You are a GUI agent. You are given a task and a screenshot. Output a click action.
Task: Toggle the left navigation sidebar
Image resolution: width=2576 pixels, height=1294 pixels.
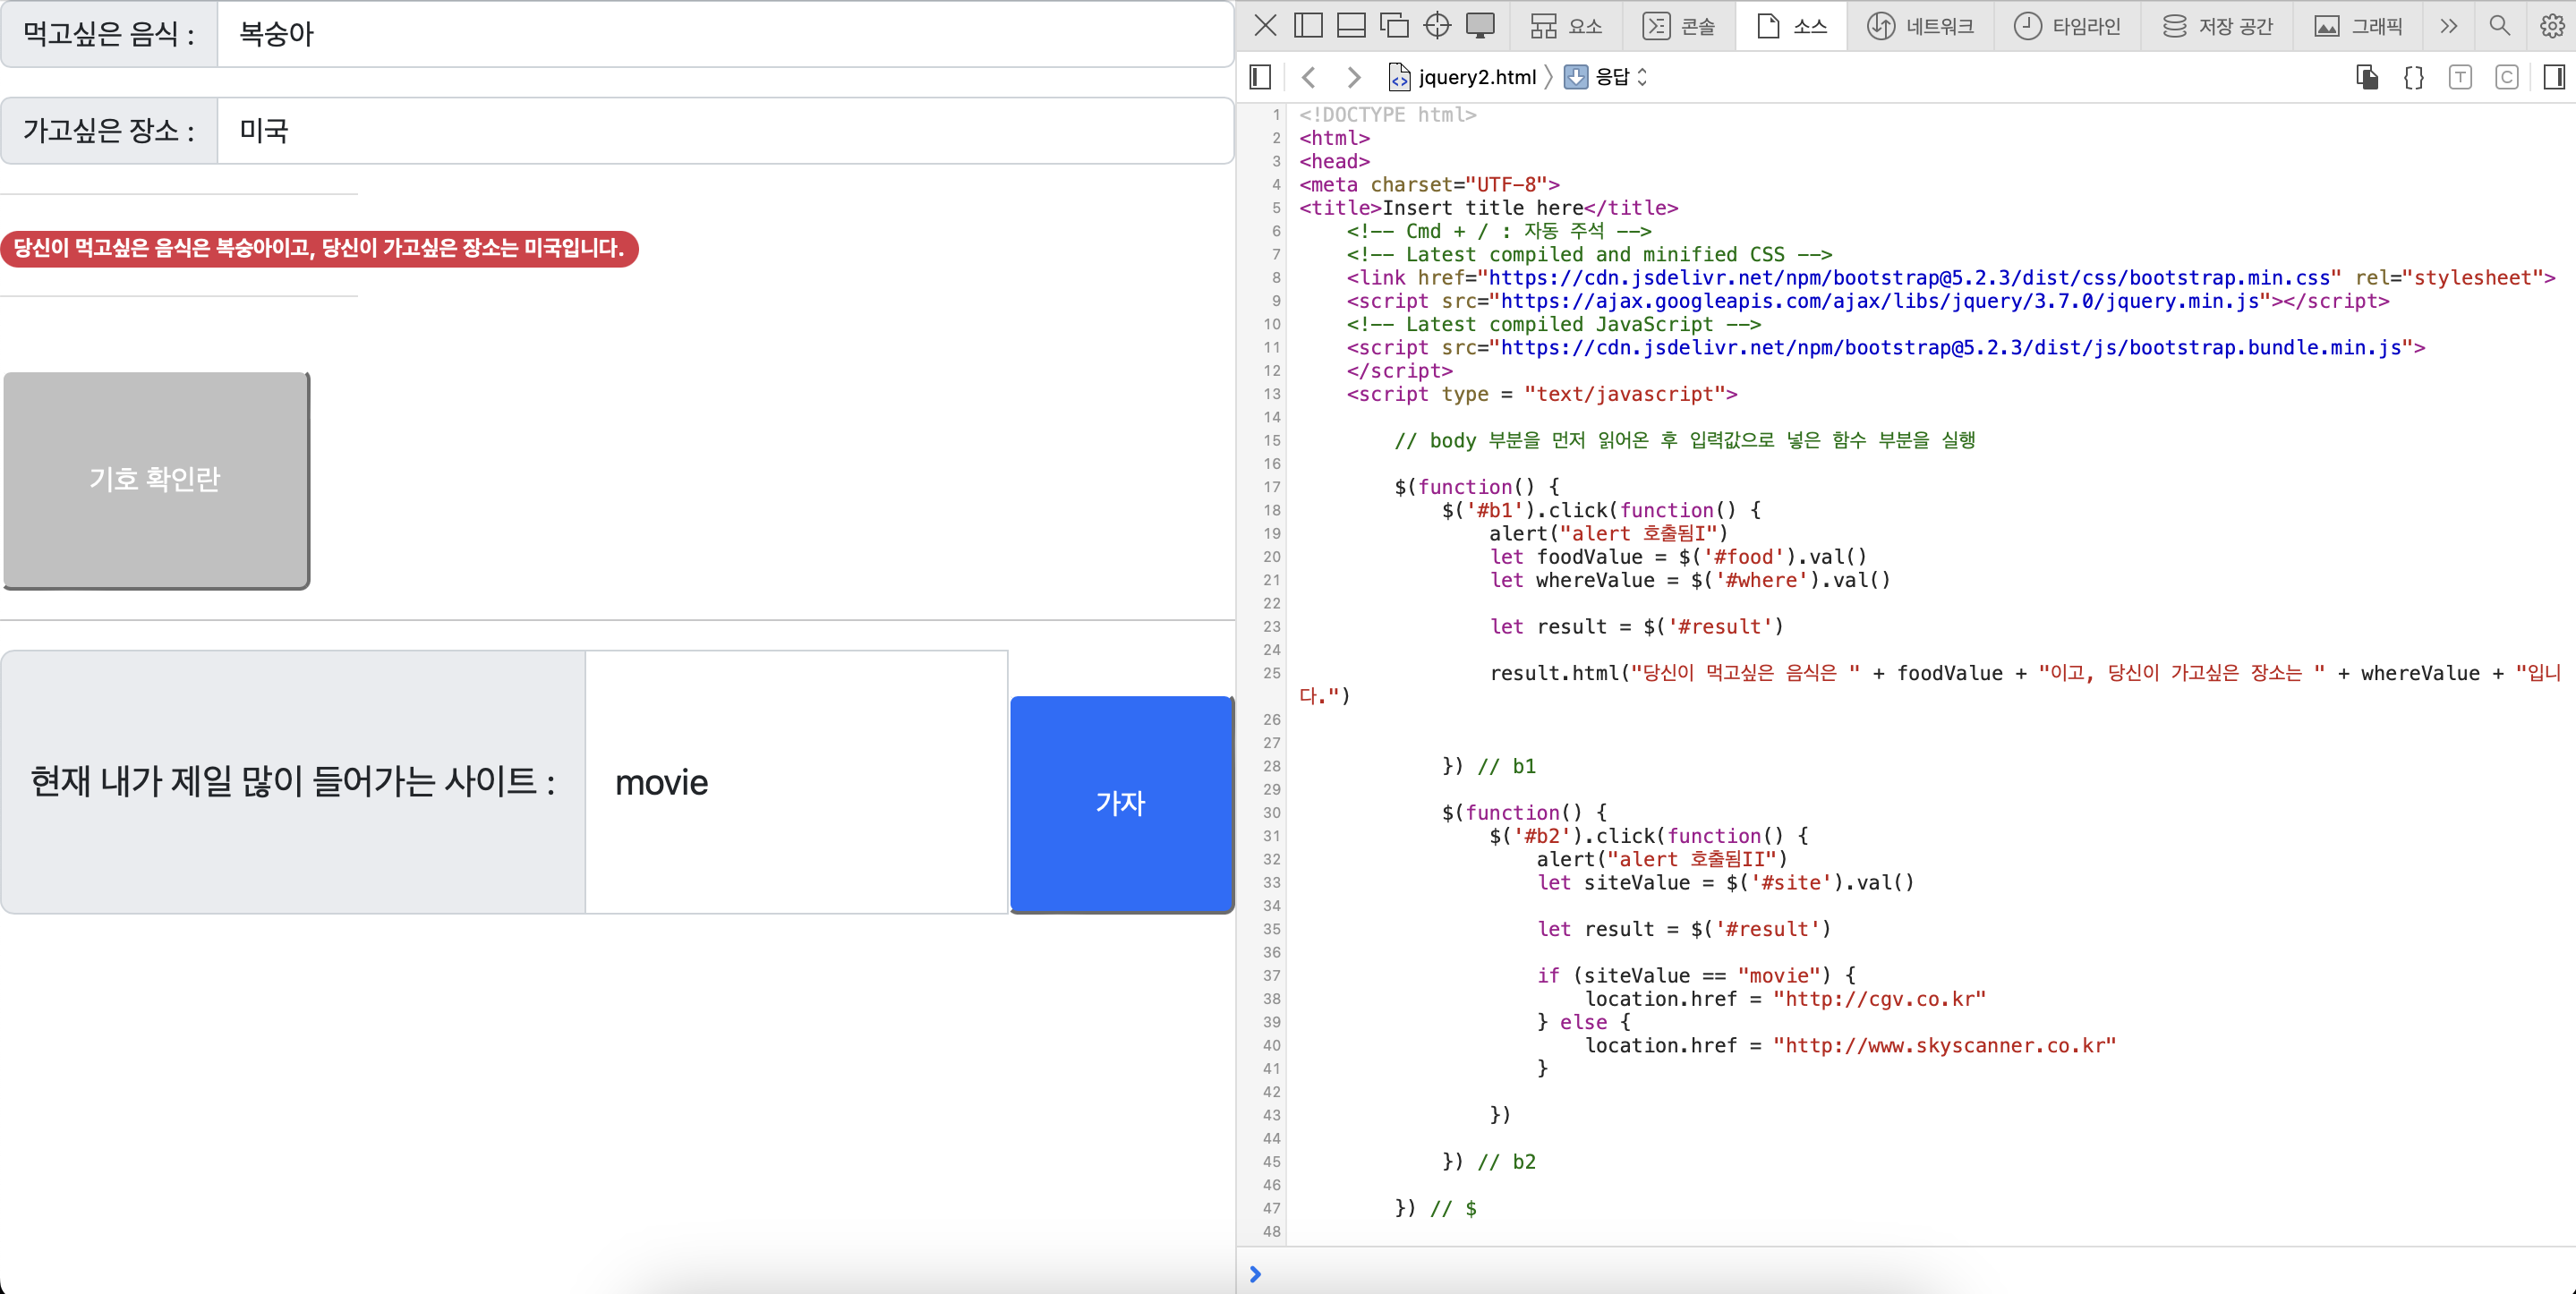point(1260,77)
